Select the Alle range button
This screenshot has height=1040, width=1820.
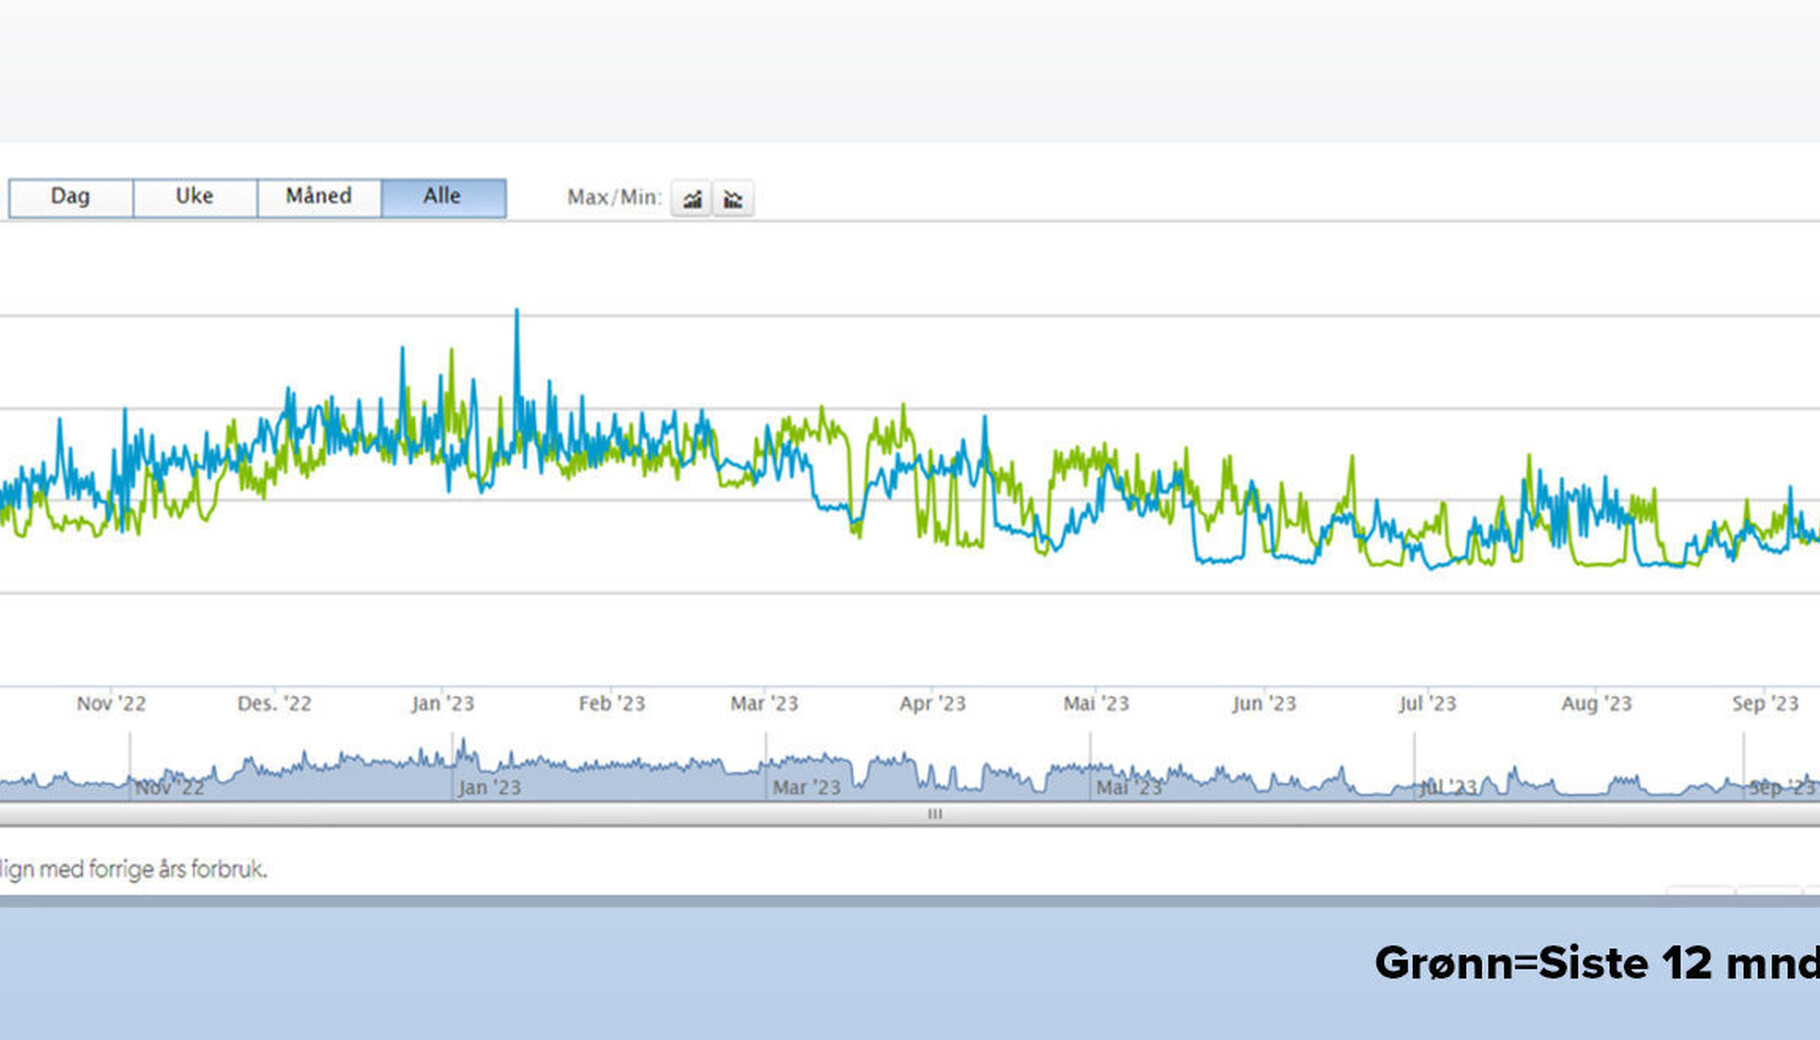(x=443, y=197)
